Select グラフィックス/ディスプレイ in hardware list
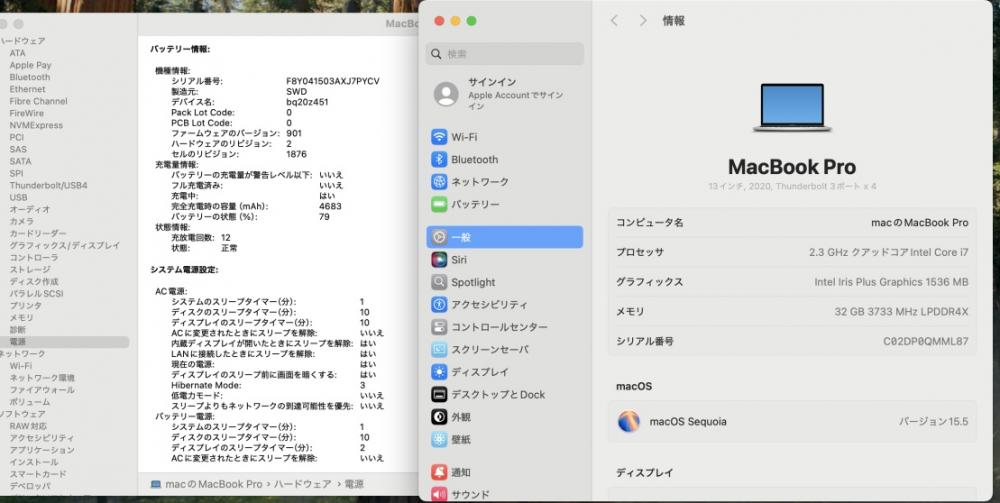 pyautogui.click(x=64, y=245)
